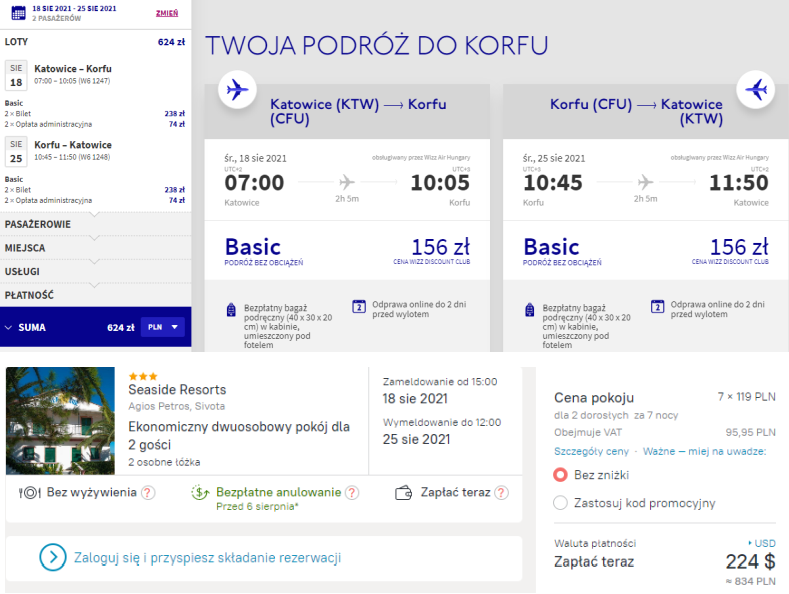Change payment currency via USD selector
Screen dimensions: 789x594
point(763,543)
